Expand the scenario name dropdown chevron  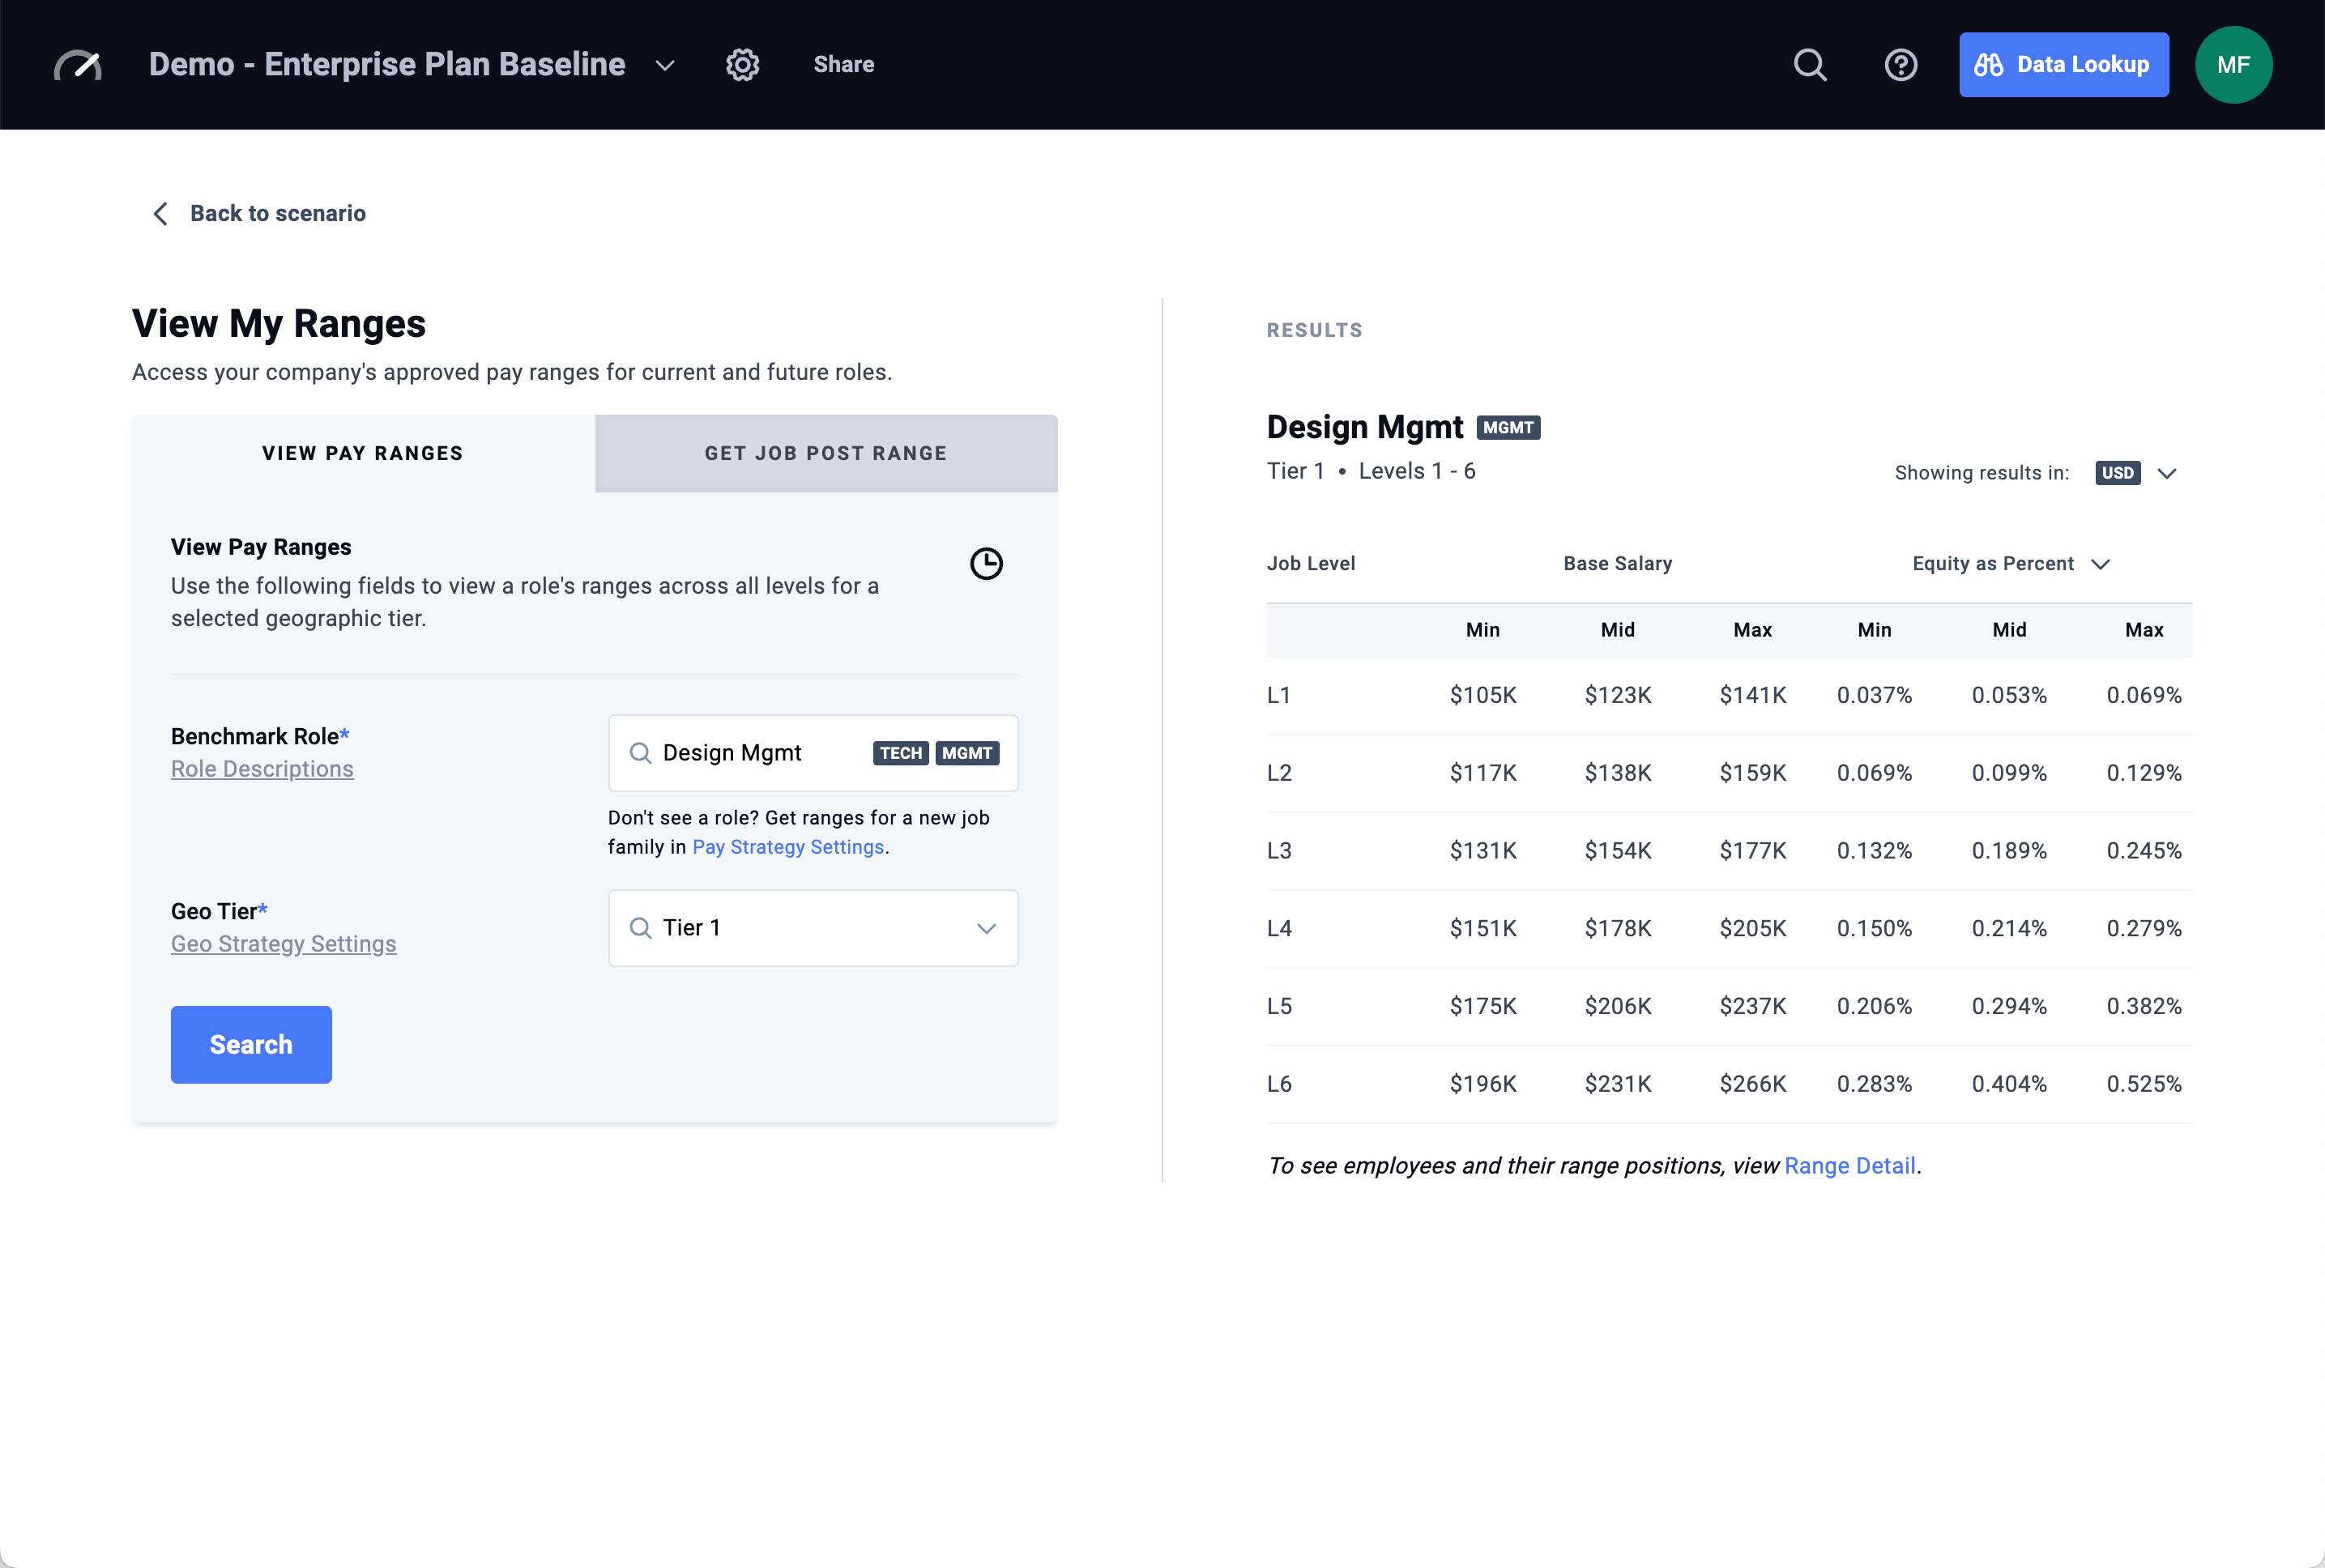pos(665,66)
